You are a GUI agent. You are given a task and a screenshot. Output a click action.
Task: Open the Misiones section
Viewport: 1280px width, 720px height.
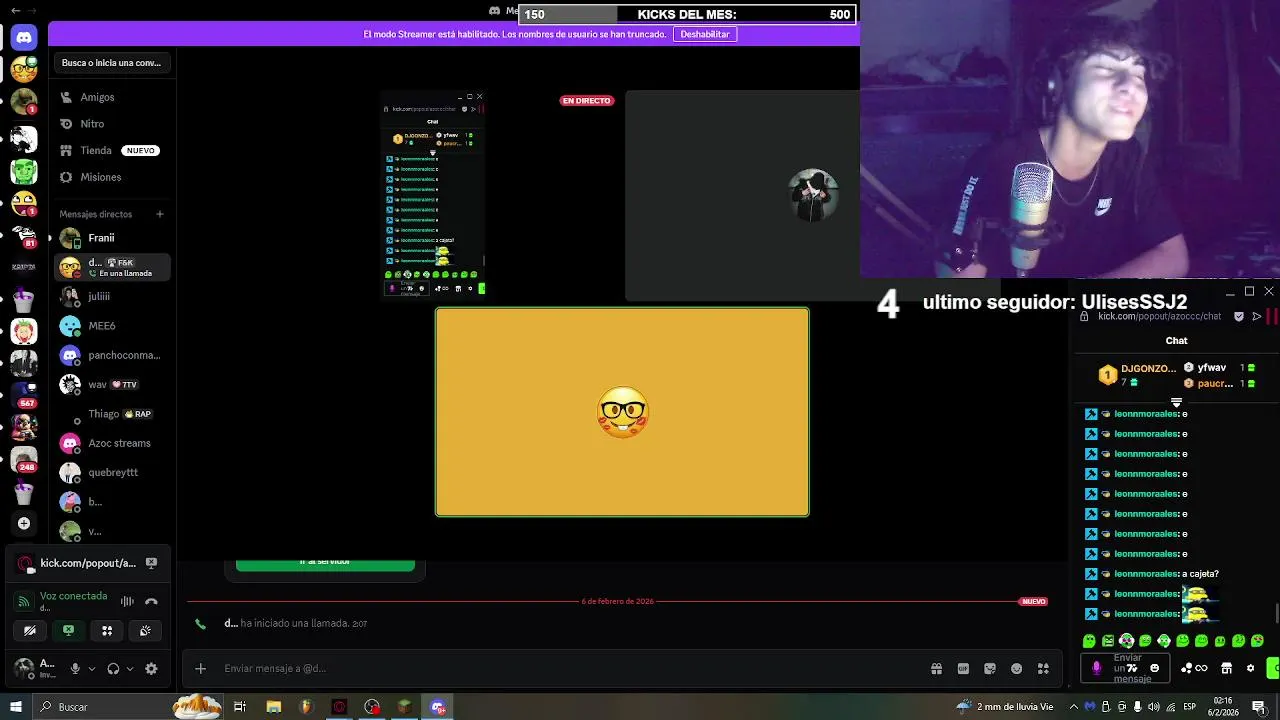click(112, 177)
